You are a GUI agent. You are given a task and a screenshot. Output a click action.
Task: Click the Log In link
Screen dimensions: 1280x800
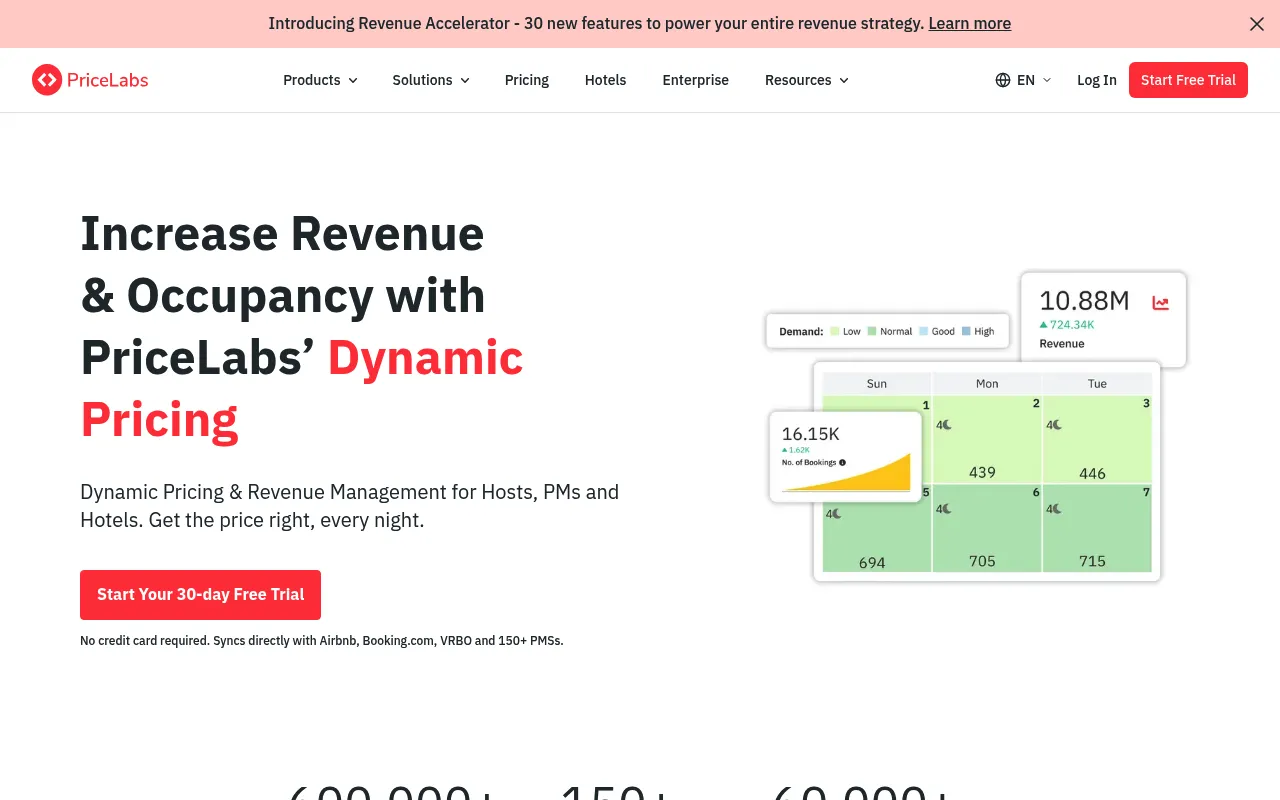[1096, 80]
